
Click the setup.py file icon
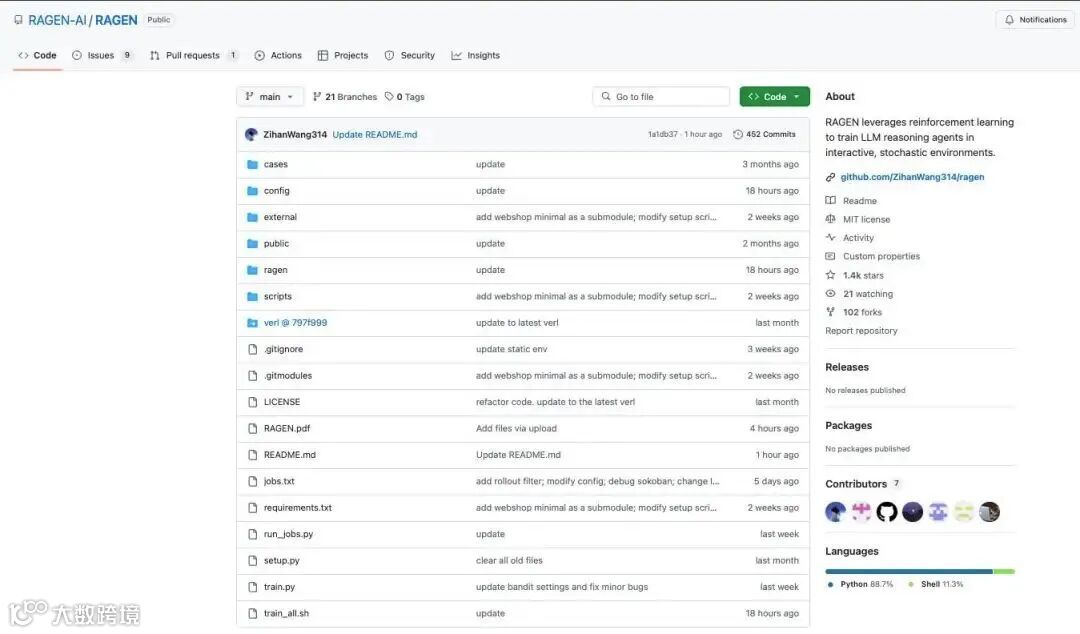pyautogui.click(x=252, y=561)
